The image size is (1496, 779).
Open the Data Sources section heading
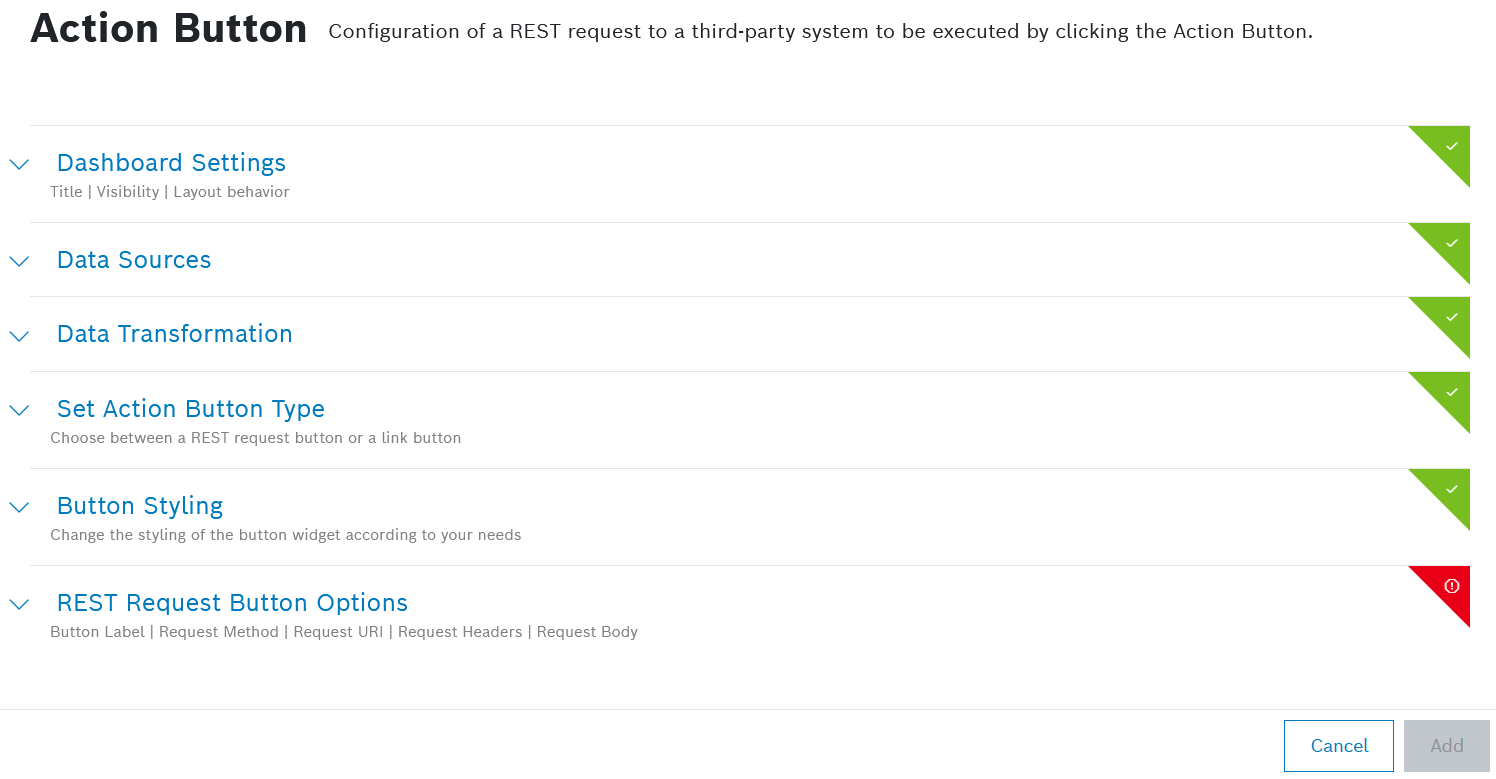[x=134, y=260]
